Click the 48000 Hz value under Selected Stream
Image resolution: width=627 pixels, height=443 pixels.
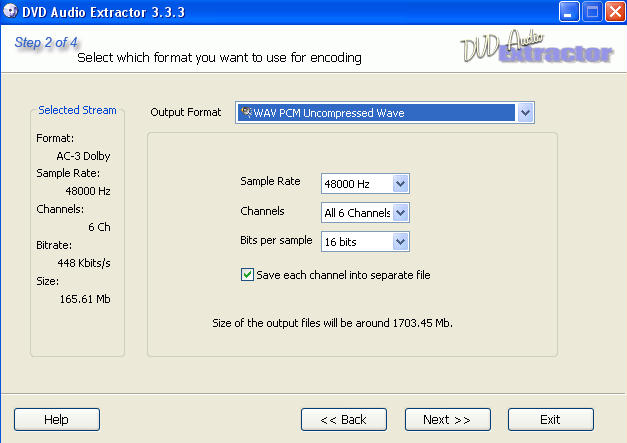pyautogui.click(x=88, y=191)
